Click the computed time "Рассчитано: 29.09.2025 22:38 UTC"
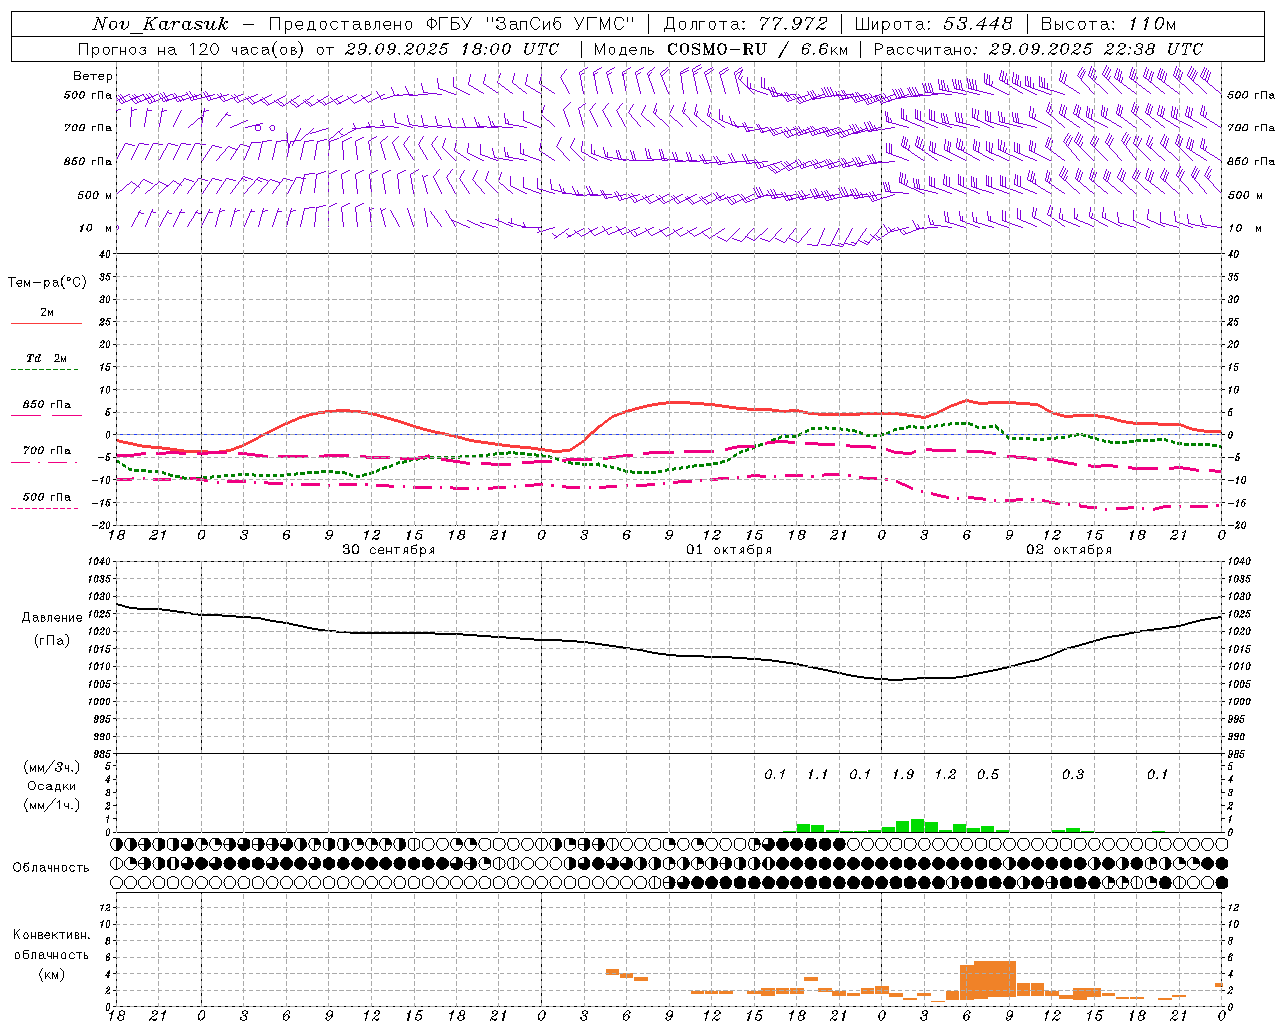Viewport: 1280px width, 1024px height. [1038, 49]
